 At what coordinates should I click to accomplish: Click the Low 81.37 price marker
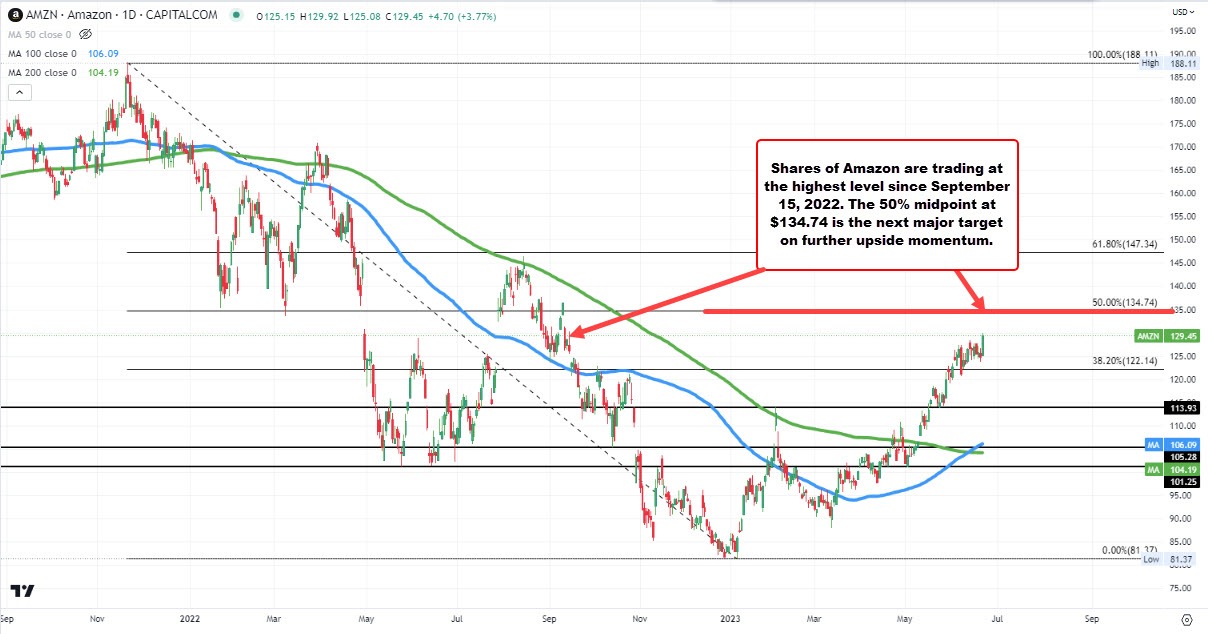(x=1166, y=559)
